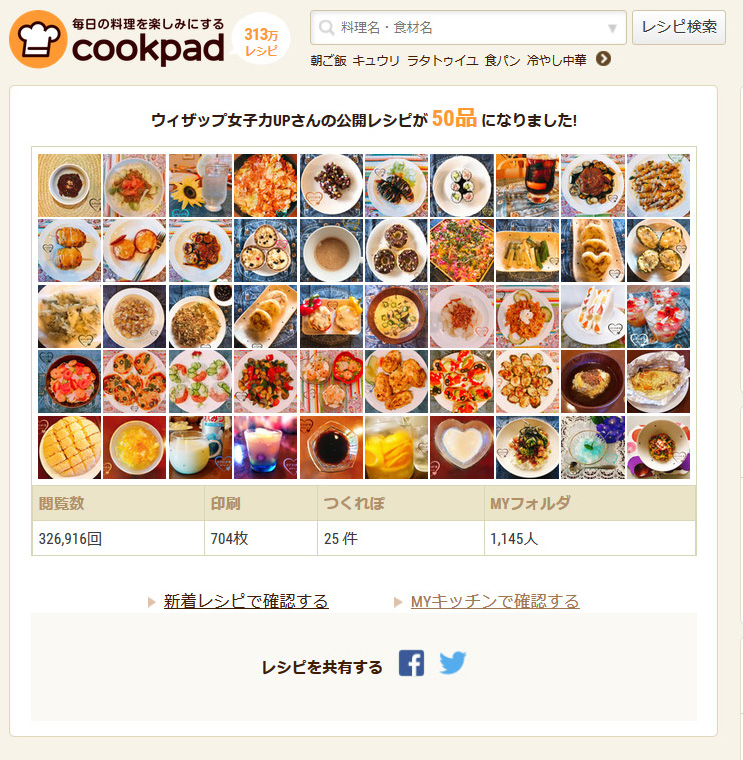
Task: Select the 冷やし中華 keyword link
Action: (556, 61)
